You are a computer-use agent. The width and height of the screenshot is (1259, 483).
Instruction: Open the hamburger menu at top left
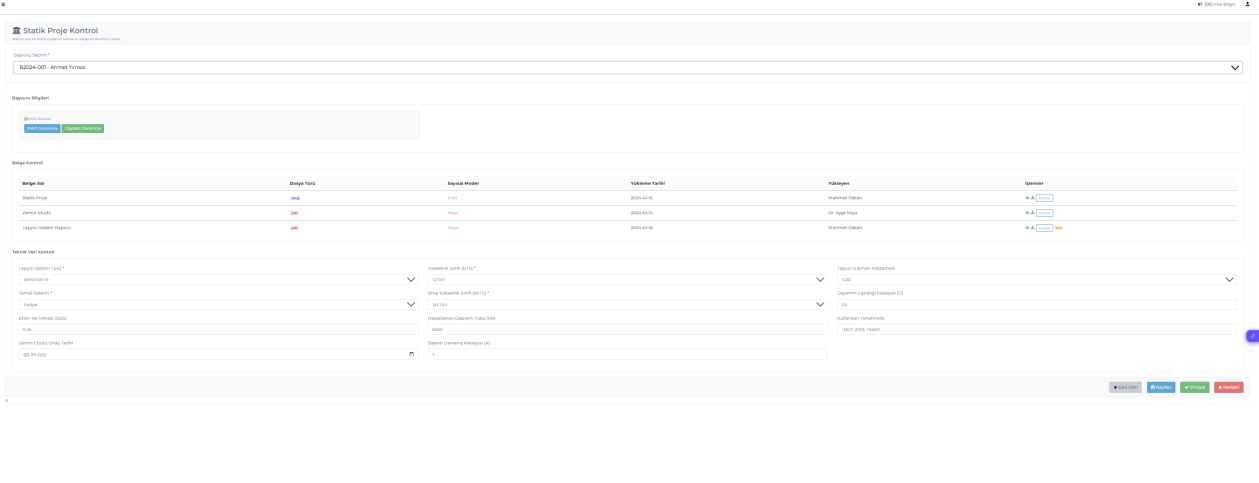[4, 4]
